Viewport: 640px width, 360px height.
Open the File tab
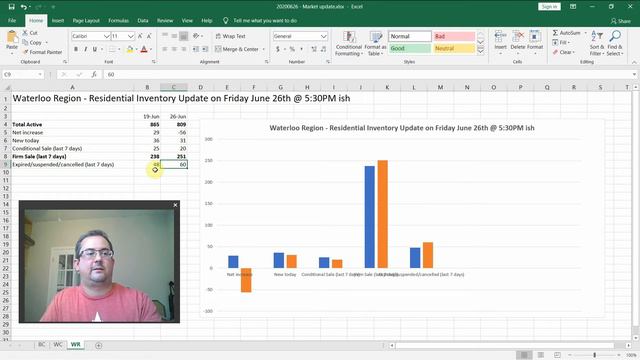tap(12, 20)
